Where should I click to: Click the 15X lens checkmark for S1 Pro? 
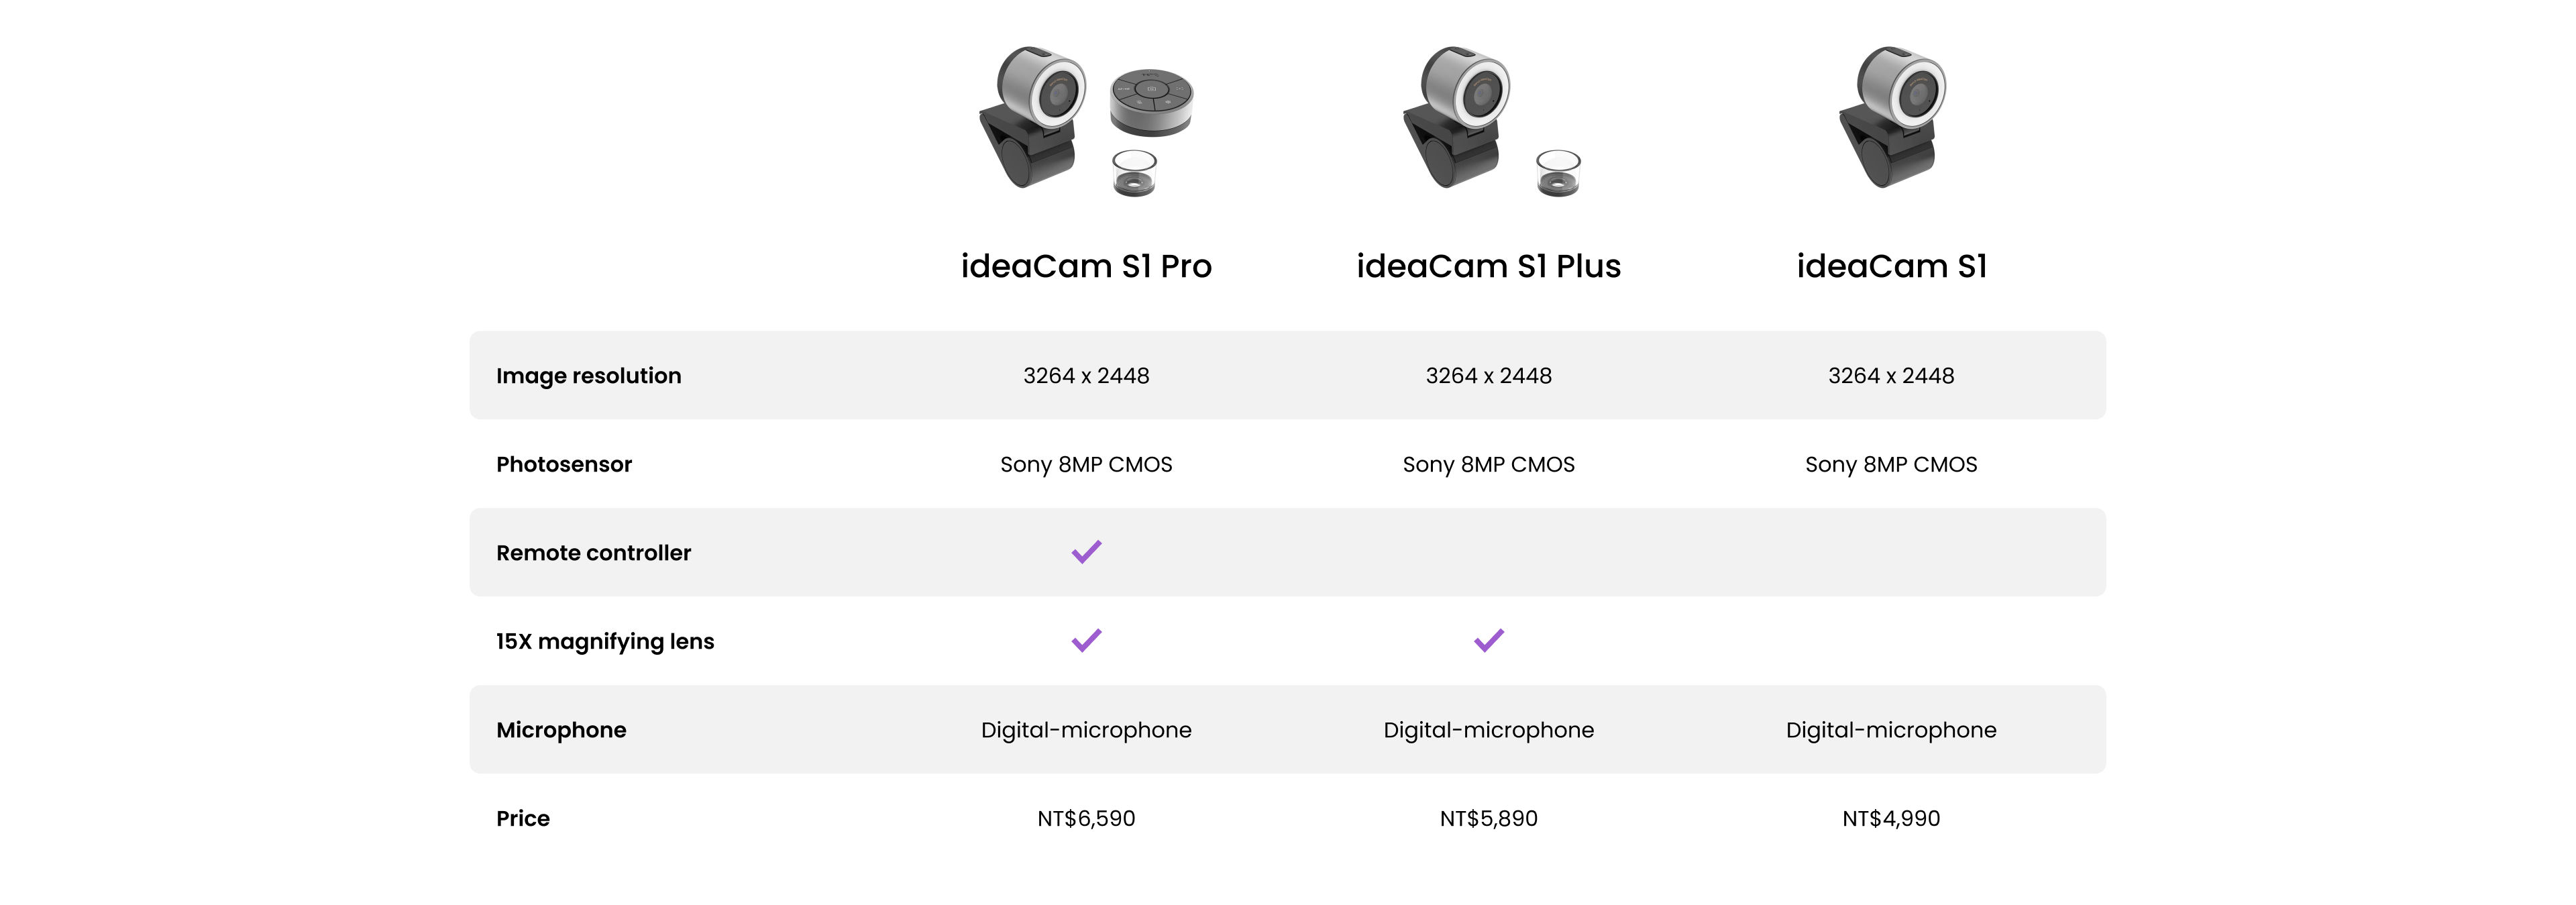click(x=1086, y=640)
